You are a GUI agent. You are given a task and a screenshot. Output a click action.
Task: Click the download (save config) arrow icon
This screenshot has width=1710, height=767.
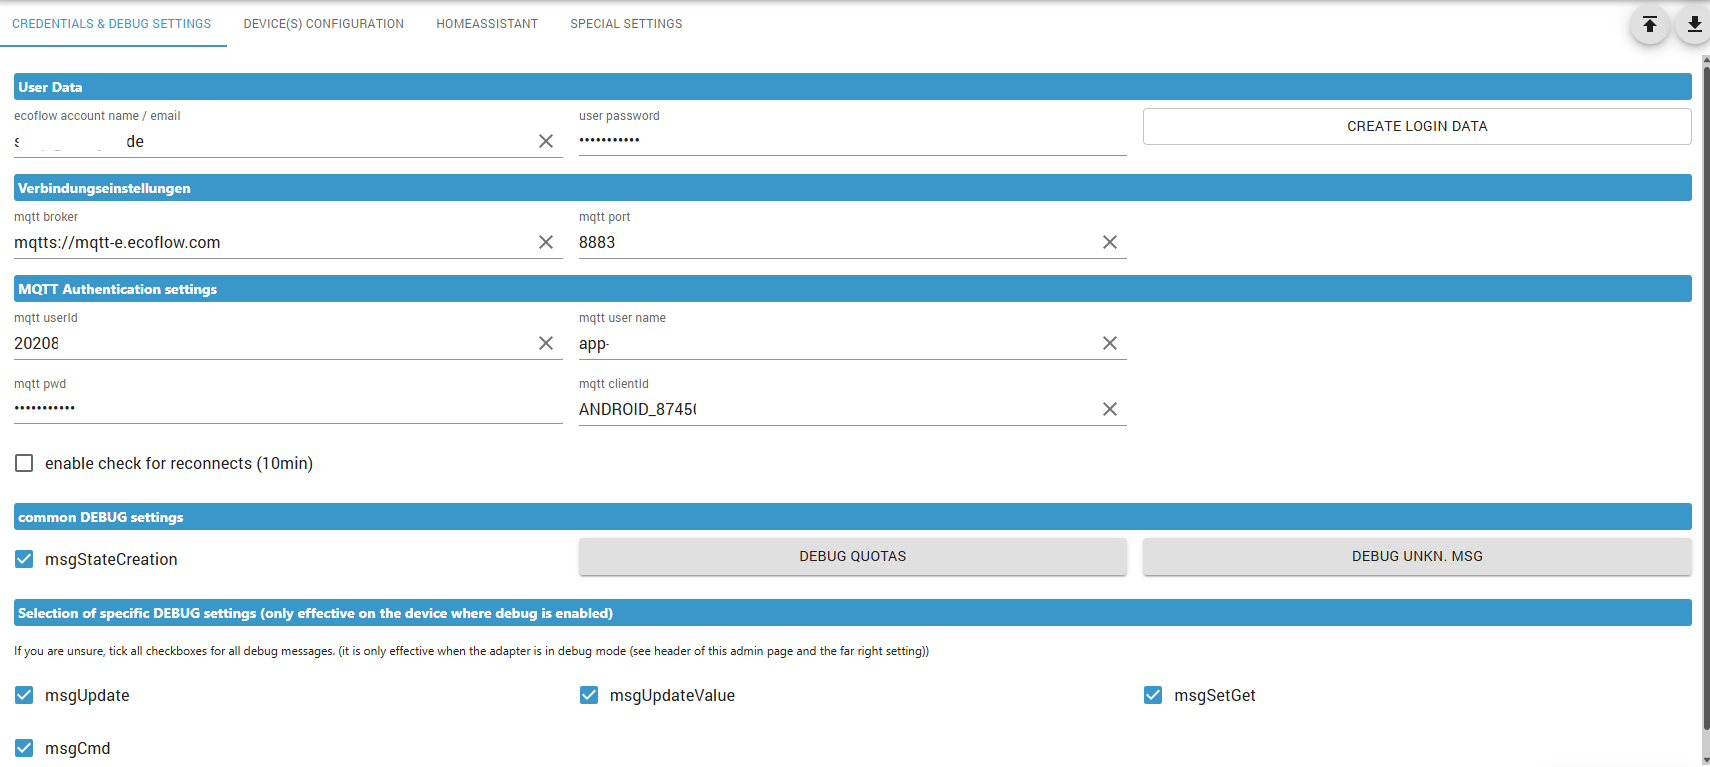[1694, 25]
